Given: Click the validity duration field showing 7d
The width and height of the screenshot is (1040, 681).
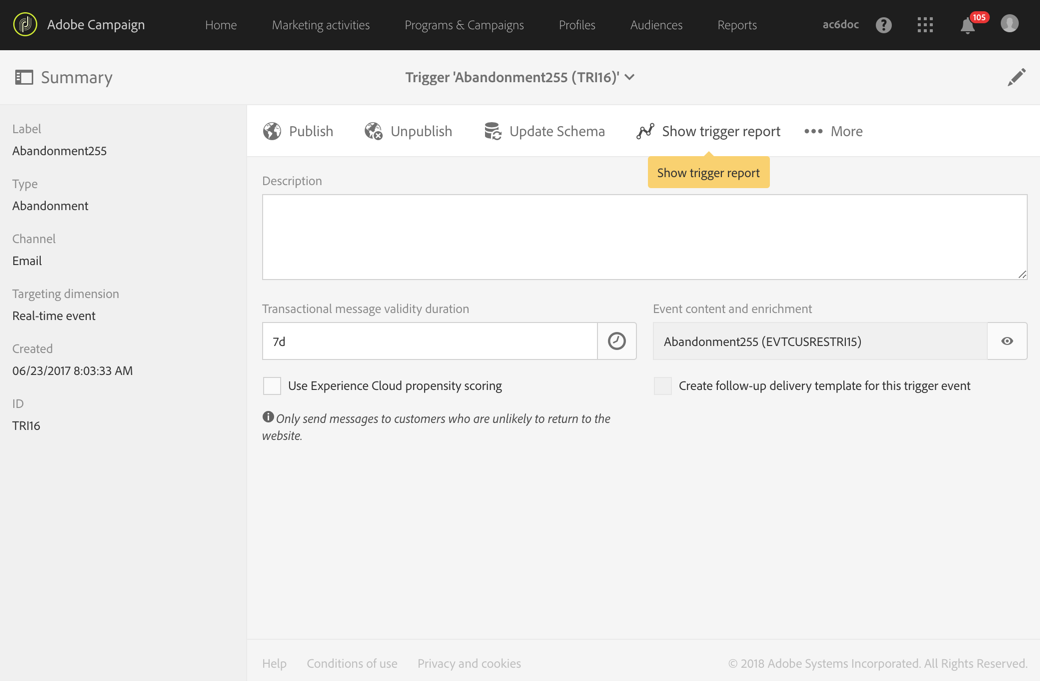Looking at the screenshot, I should (x=430, y=341).
